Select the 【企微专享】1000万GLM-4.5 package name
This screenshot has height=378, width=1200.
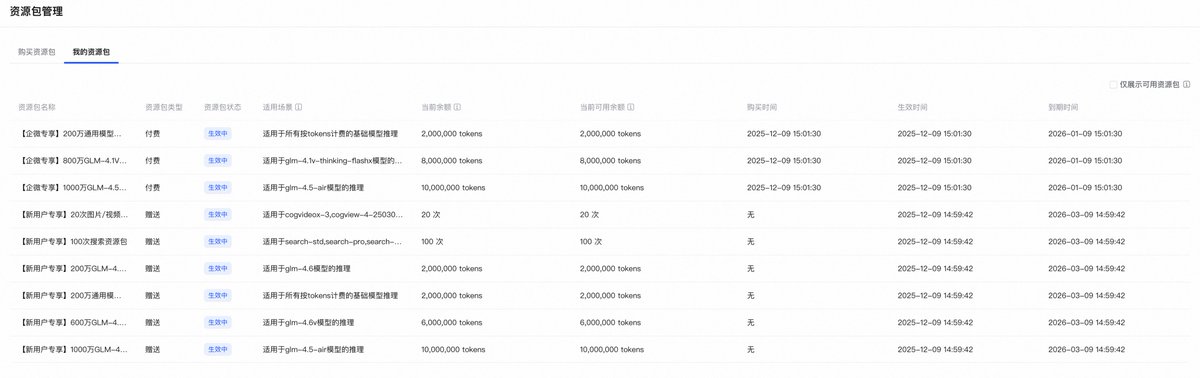click(72, 187)
